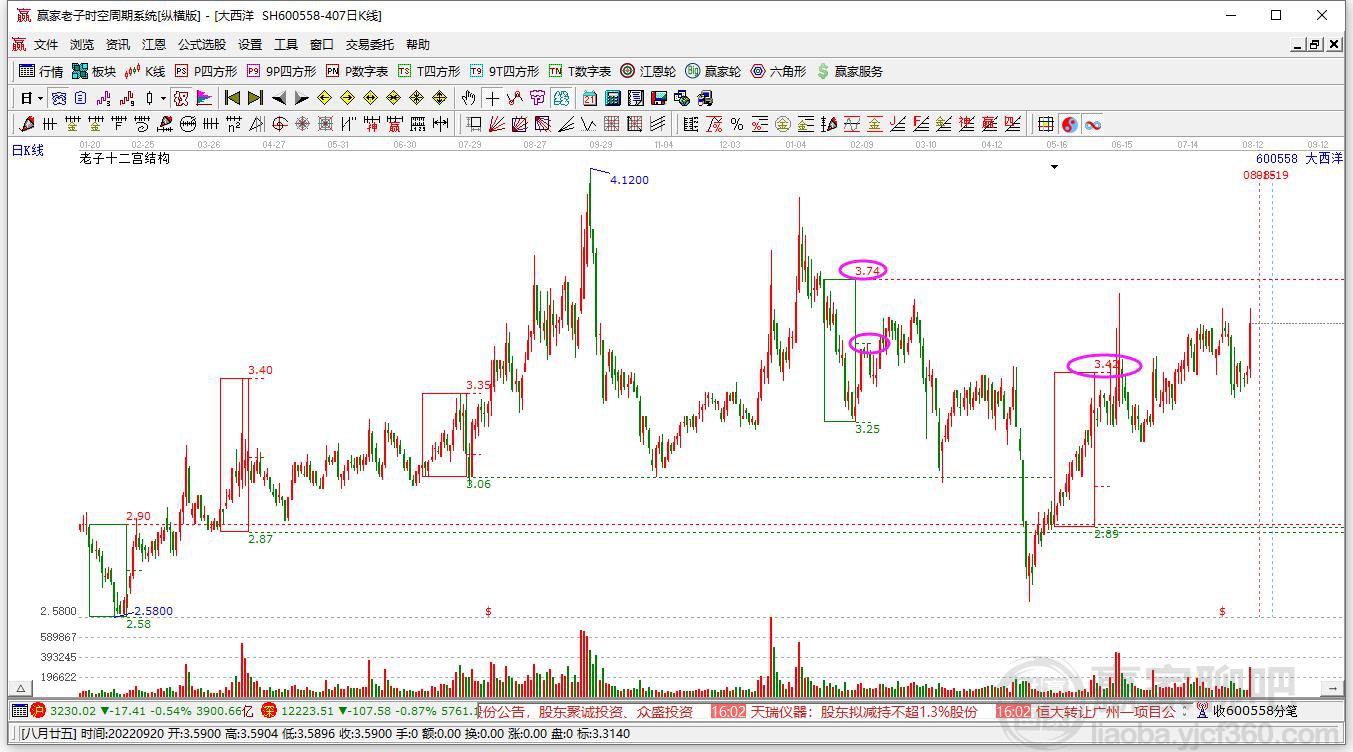Click the 大西洋 stock name label

pyautogui.click(x=1324, y=158)
